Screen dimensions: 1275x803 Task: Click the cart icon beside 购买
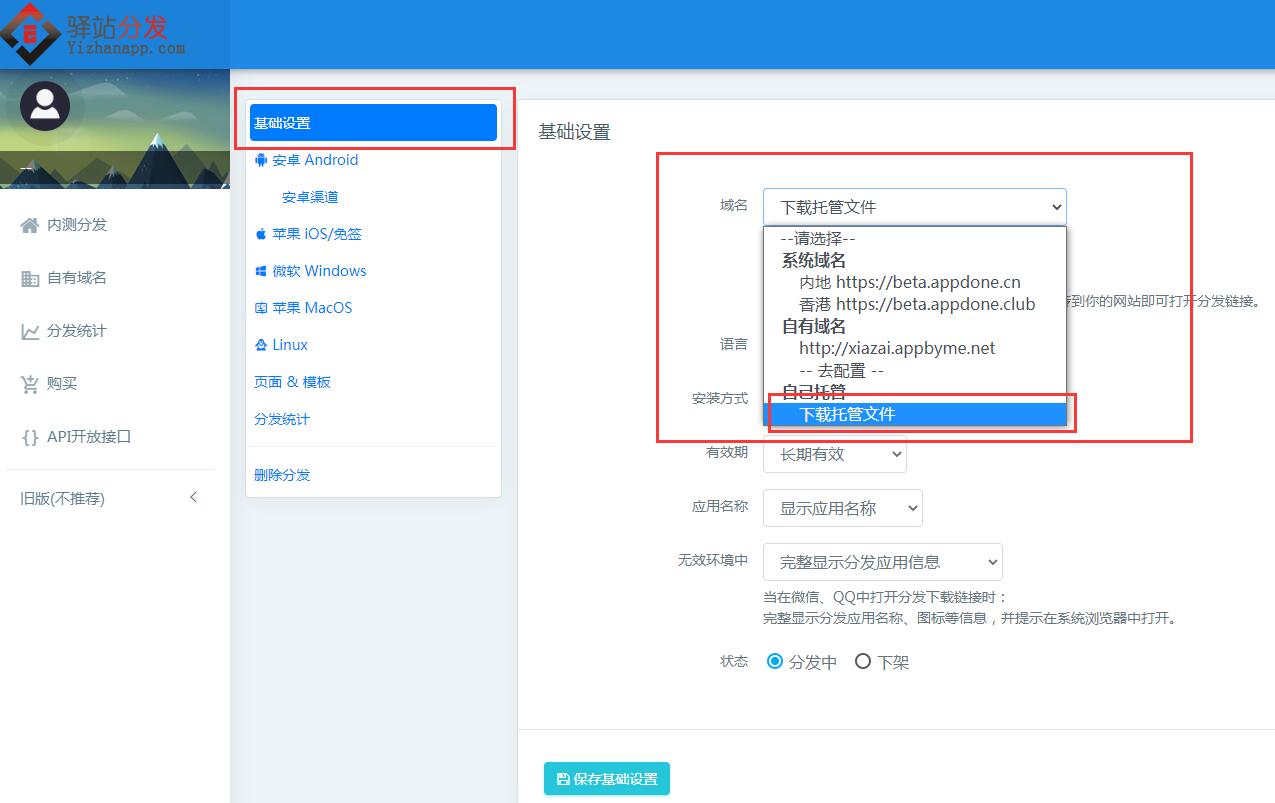click(30, 384)
